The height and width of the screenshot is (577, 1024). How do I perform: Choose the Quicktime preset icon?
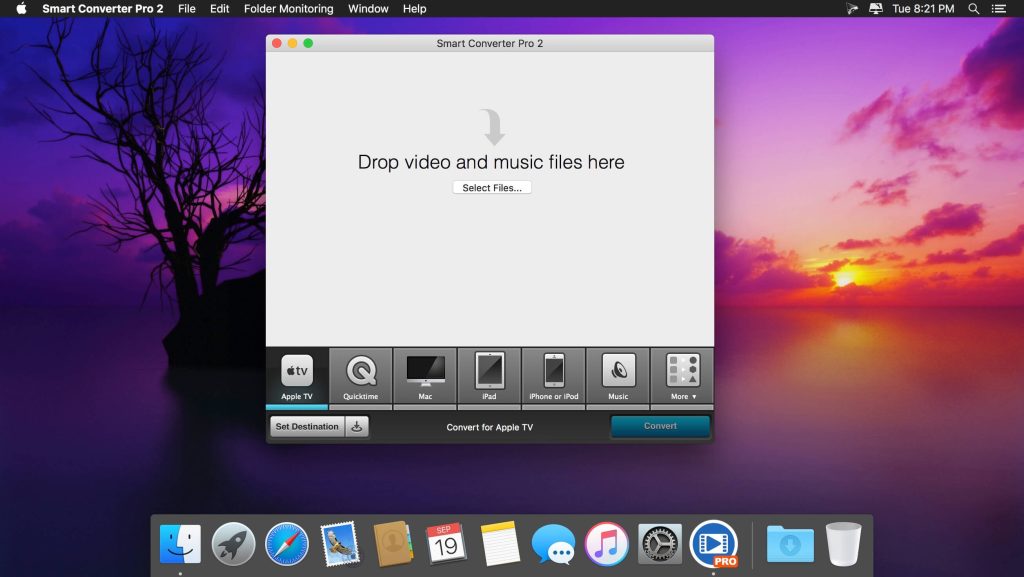(361, 376)
